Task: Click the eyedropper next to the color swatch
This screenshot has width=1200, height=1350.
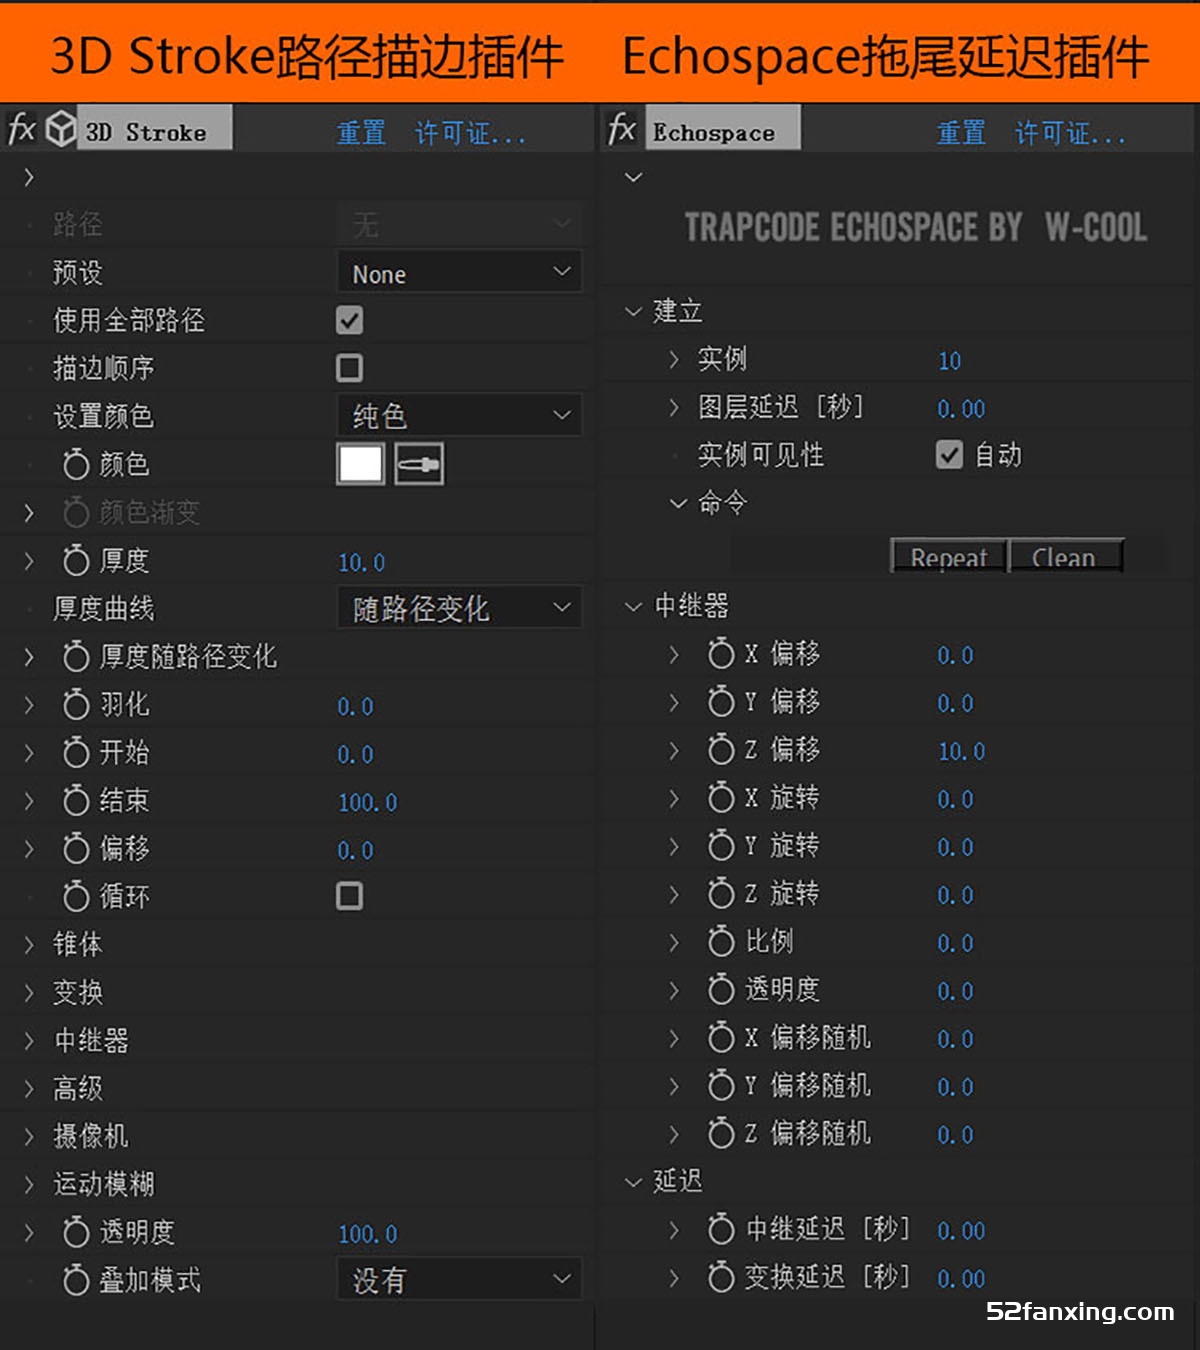Action: tap(419, 464)
